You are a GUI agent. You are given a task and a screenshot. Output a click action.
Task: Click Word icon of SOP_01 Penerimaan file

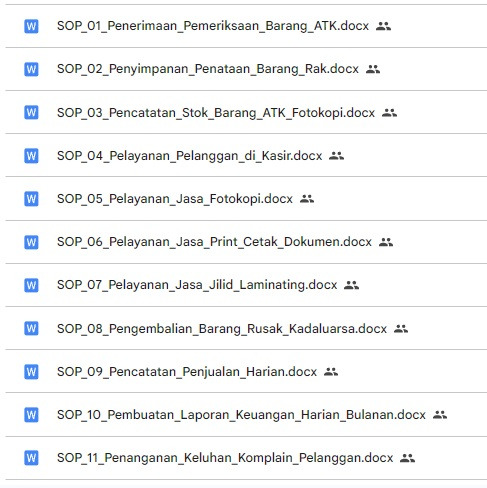pos(31,26)
